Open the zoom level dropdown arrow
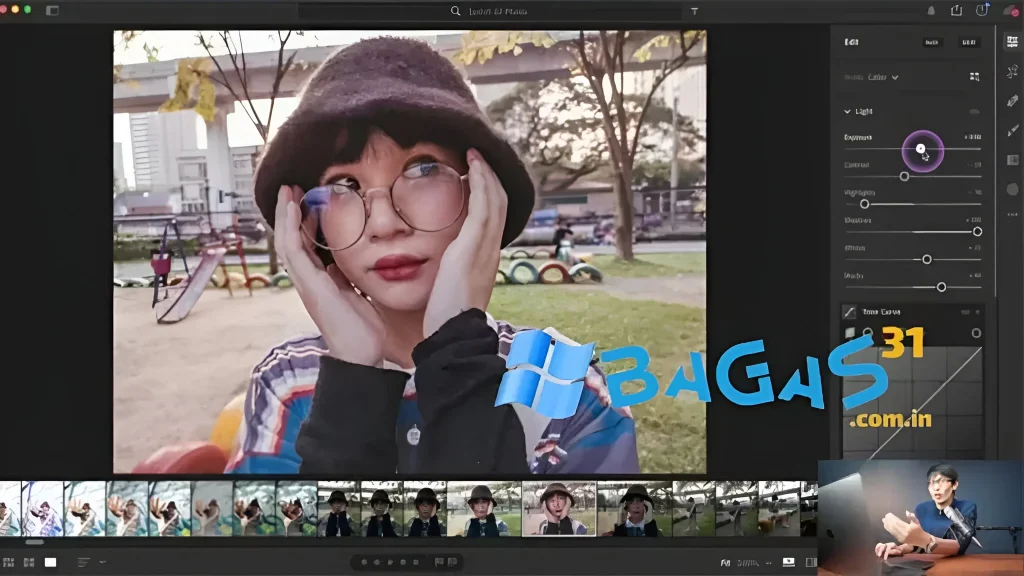The height and width of the screenshot is (576, 1024). (769, 562)
